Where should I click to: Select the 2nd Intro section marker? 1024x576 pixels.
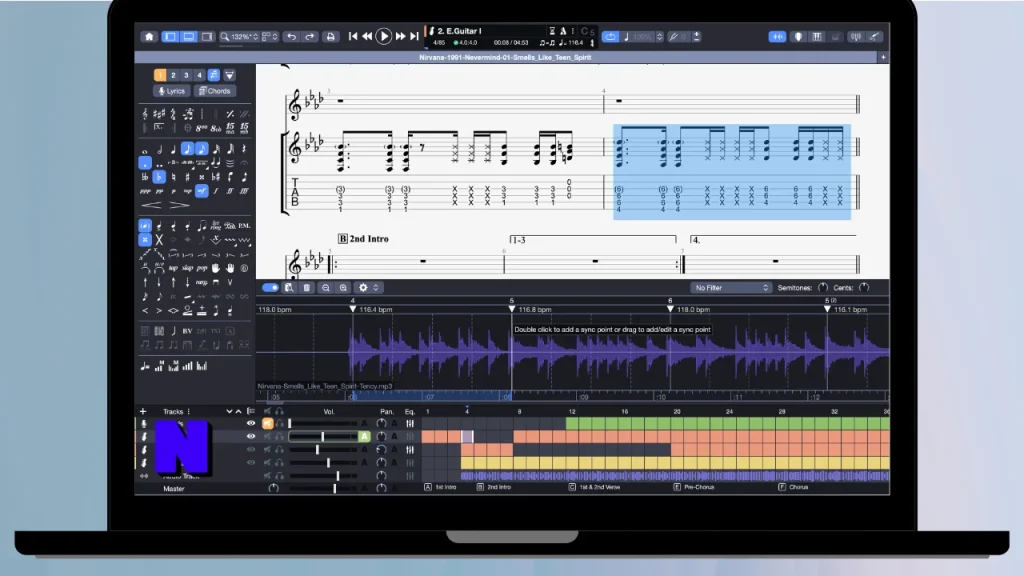click(494, 487)
